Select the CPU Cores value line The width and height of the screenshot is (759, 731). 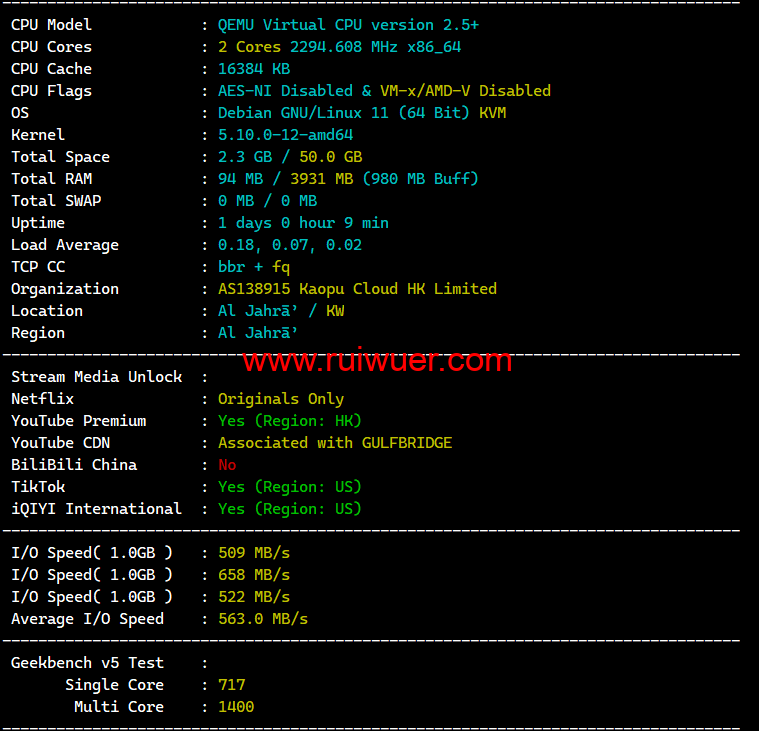(339, 47)
